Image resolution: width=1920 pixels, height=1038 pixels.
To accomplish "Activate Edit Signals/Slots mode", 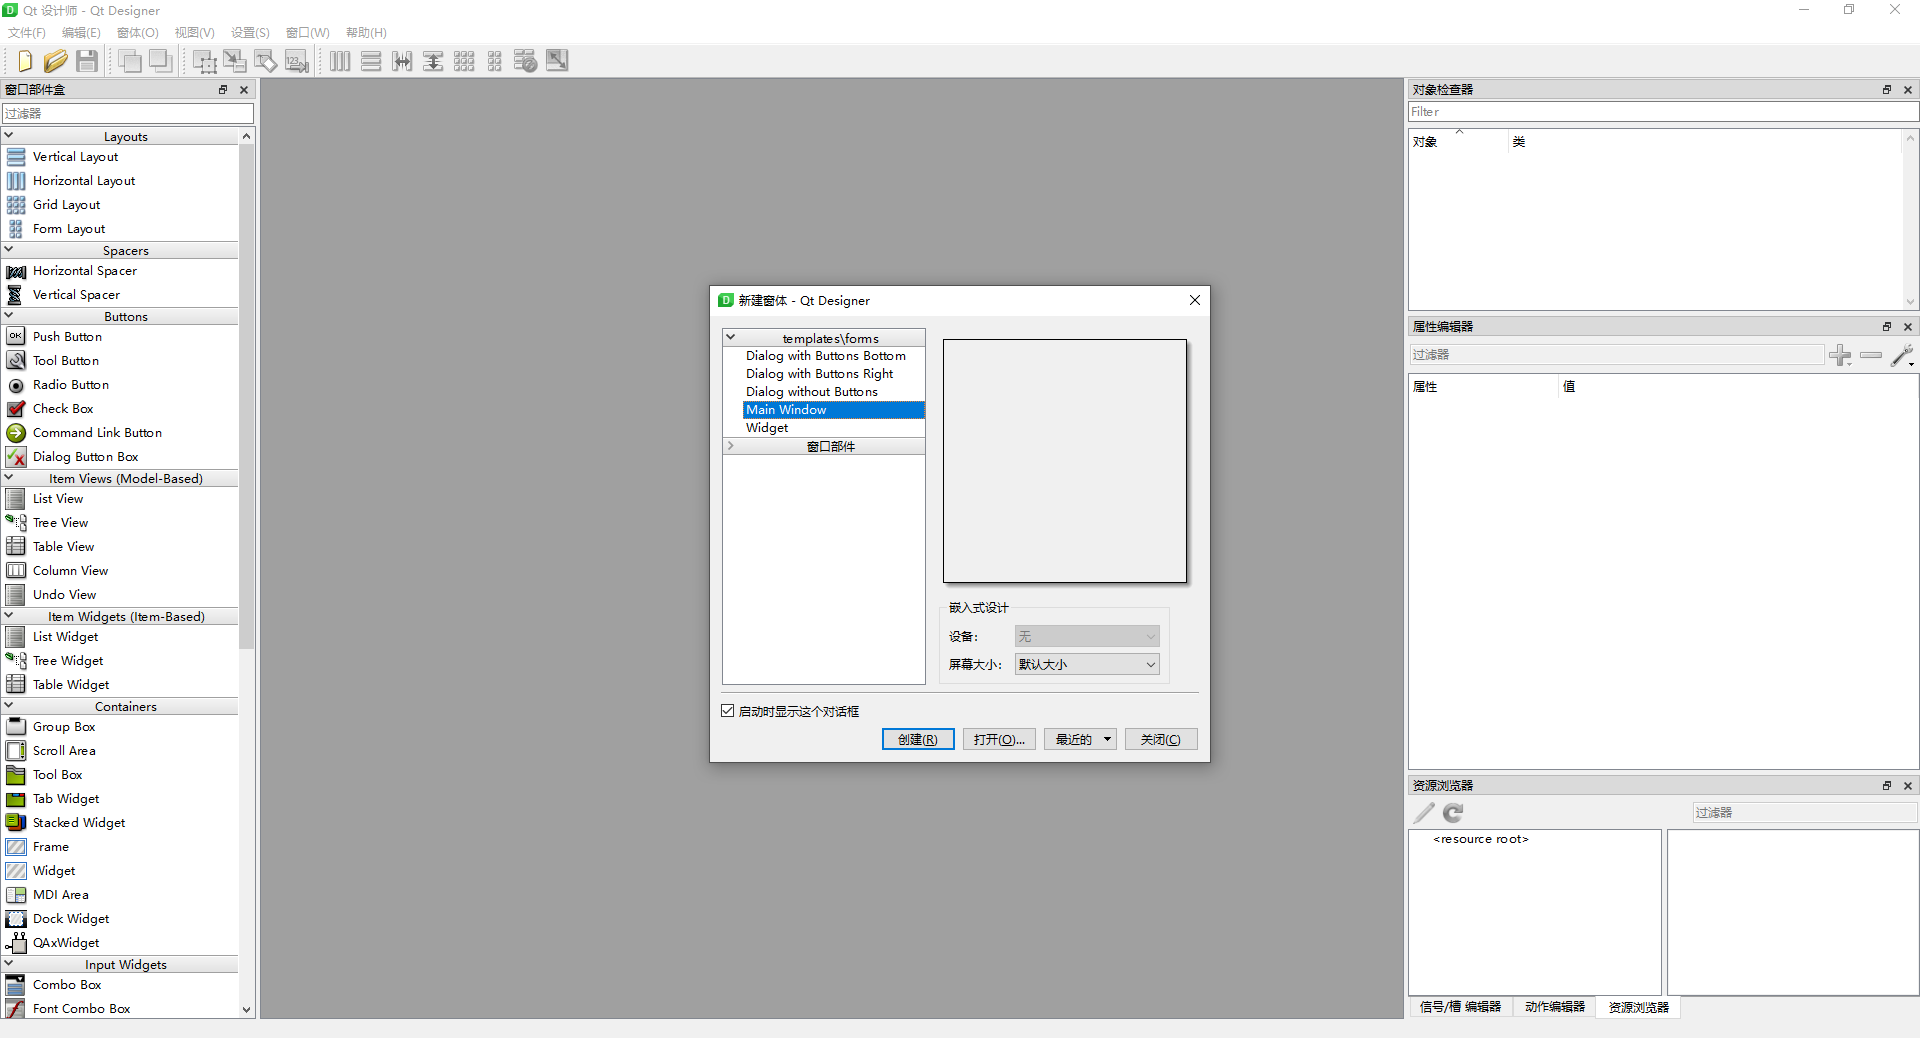I will [x=235, y=61].
